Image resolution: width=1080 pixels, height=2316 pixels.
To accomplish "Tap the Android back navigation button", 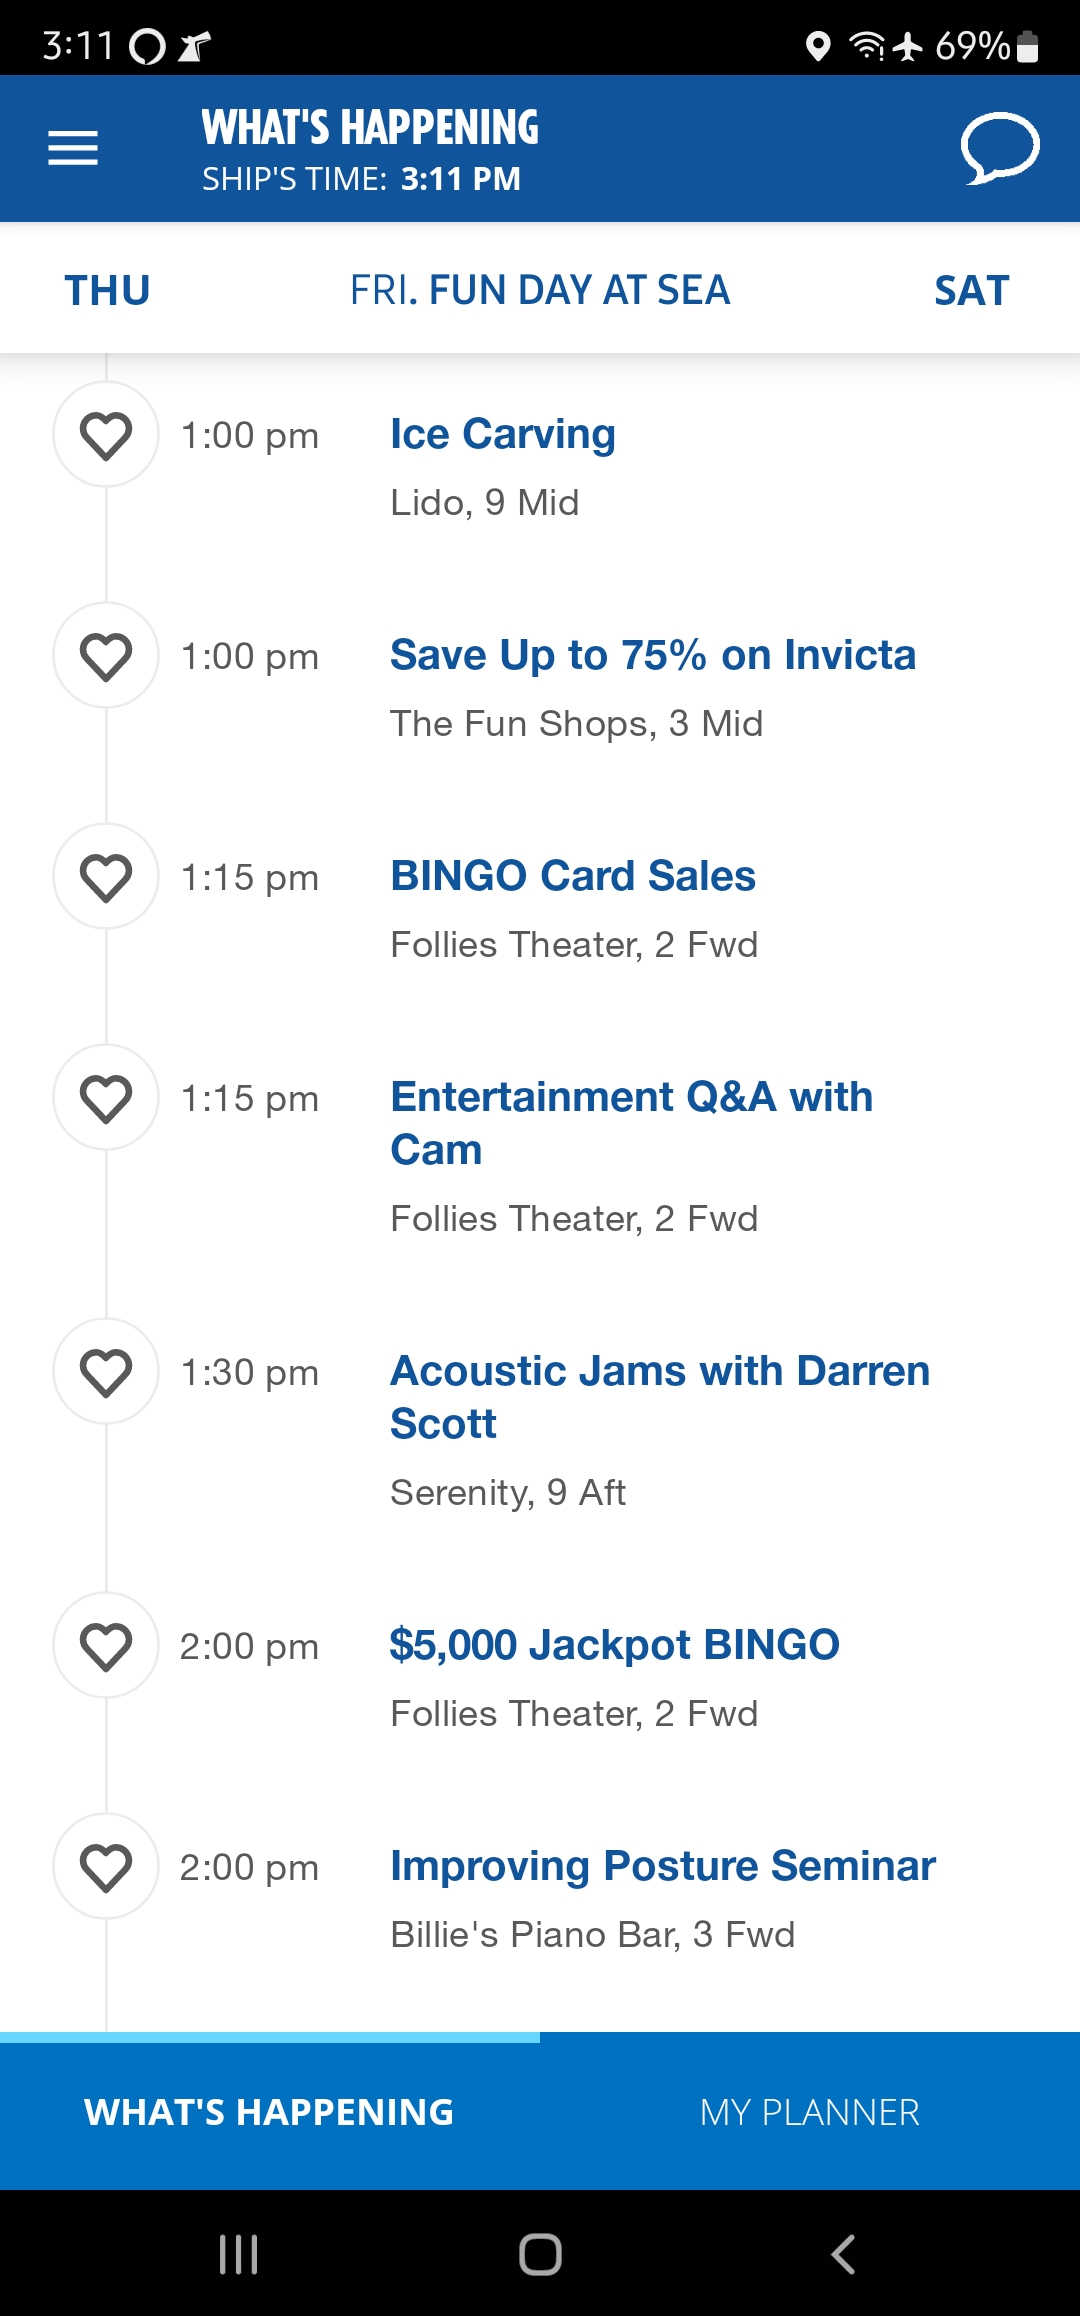I will point(843,2254).
